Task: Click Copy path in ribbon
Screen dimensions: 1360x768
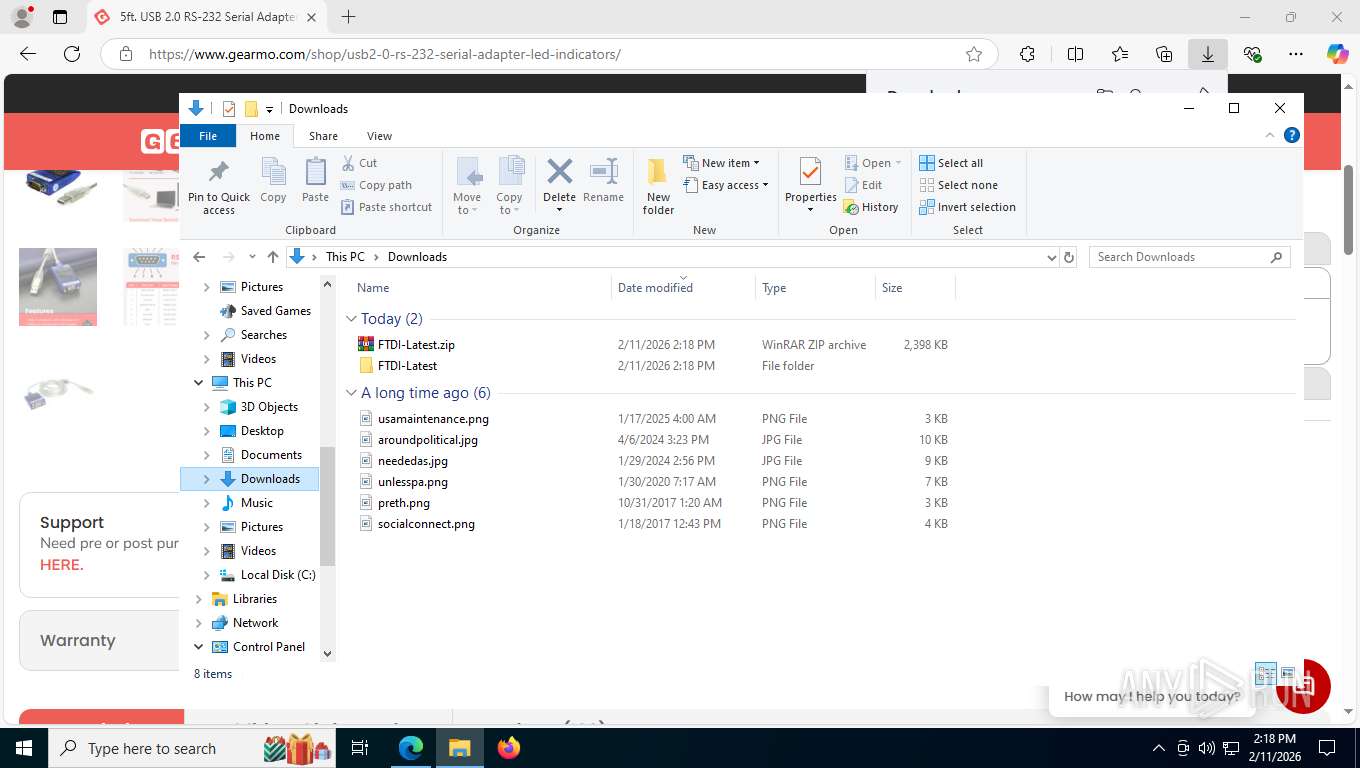Action: [x=376, y=185]
